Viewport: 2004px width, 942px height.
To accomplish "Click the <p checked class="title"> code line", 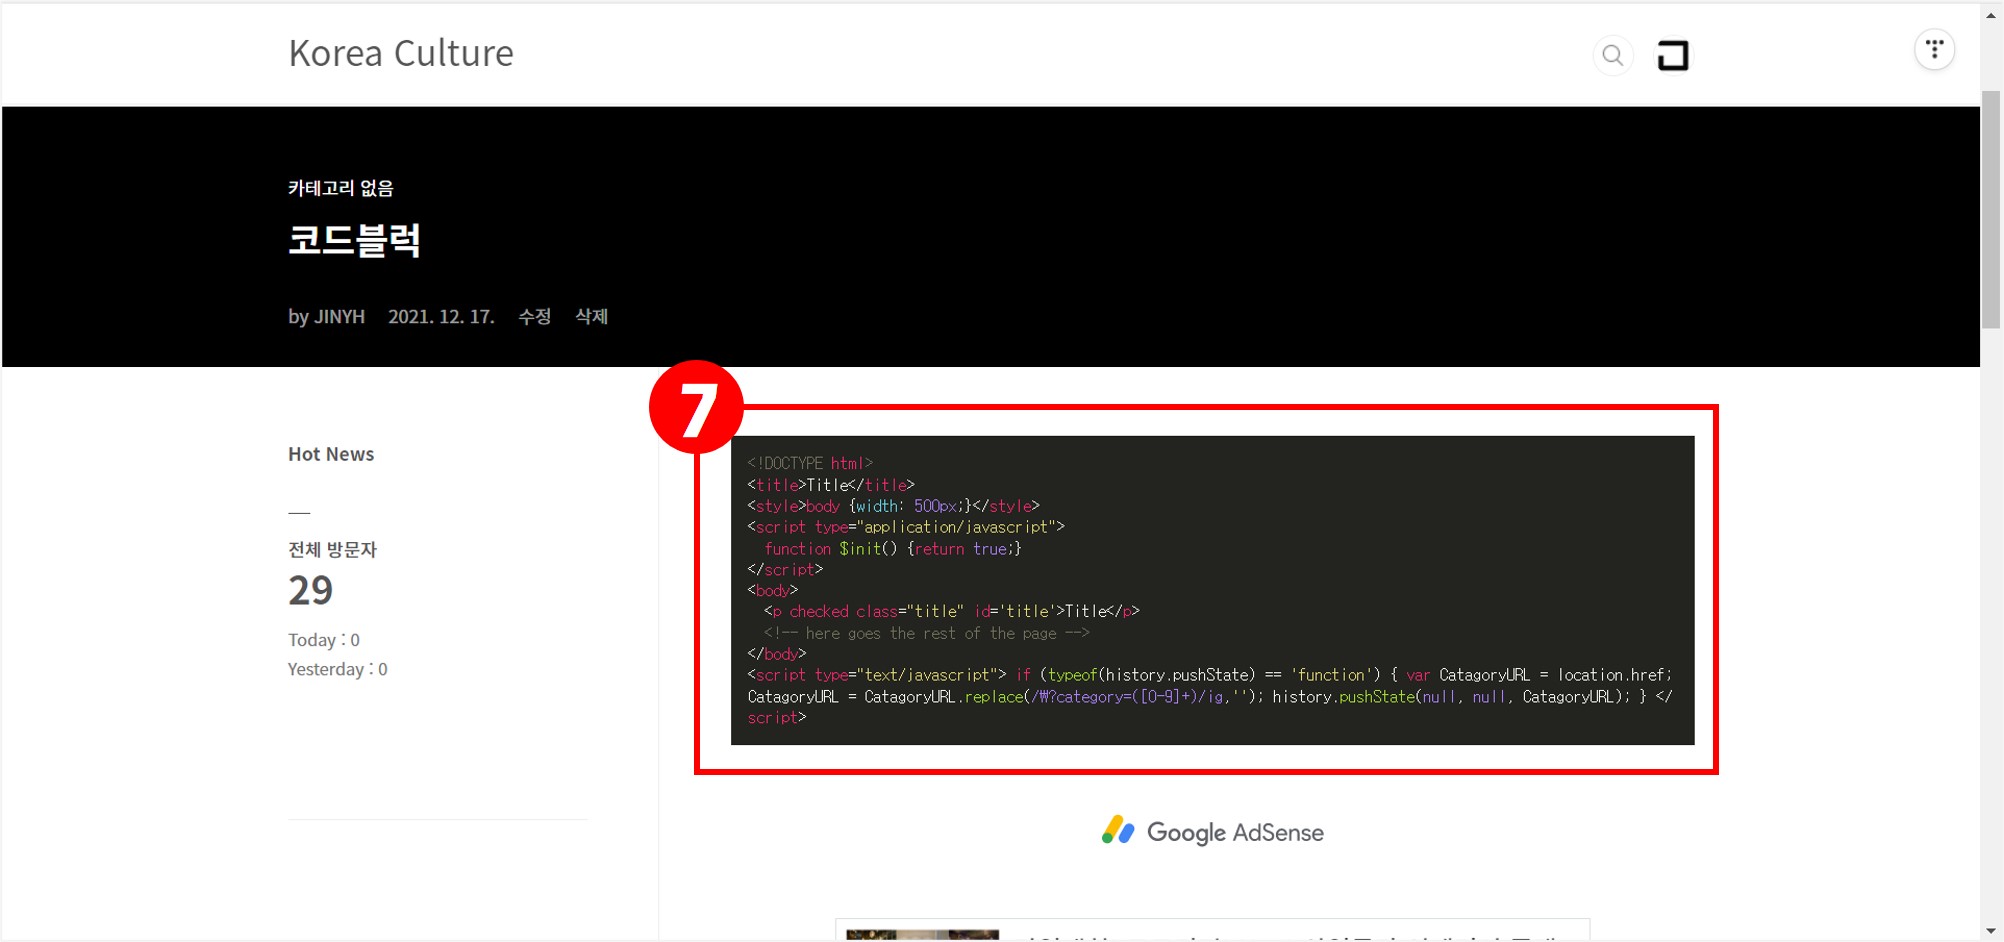I will 952,611.
